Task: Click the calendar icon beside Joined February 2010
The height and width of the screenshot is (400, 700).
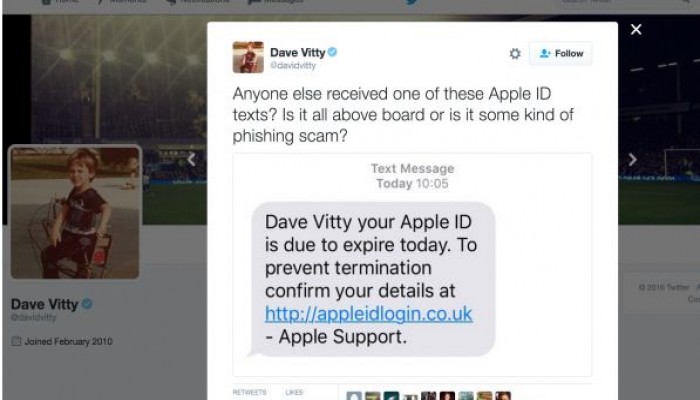Action: click(x=16, y=342)
